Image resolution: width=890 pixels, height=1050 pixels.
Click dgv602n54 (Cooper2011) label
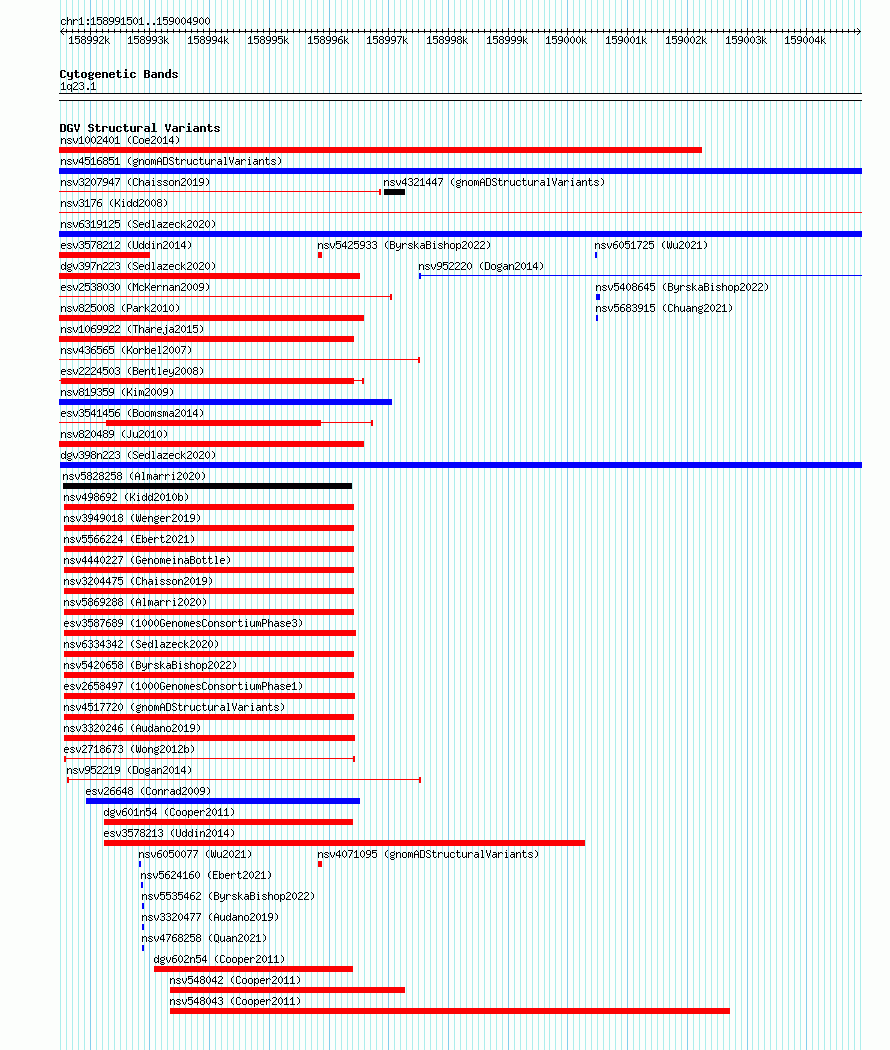(219, 959)
